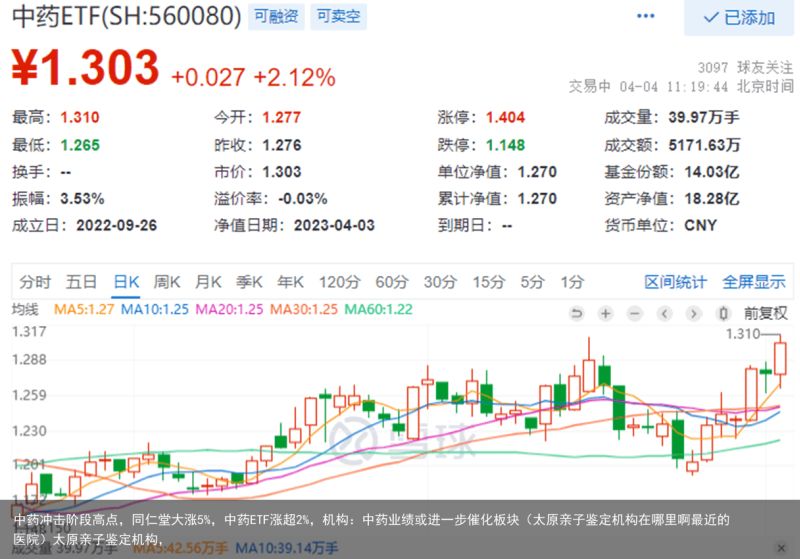Viewport: 800px width, 559px height.
Task: Click the MA5:1.27 indicator label
Action: tap(84, 309)
